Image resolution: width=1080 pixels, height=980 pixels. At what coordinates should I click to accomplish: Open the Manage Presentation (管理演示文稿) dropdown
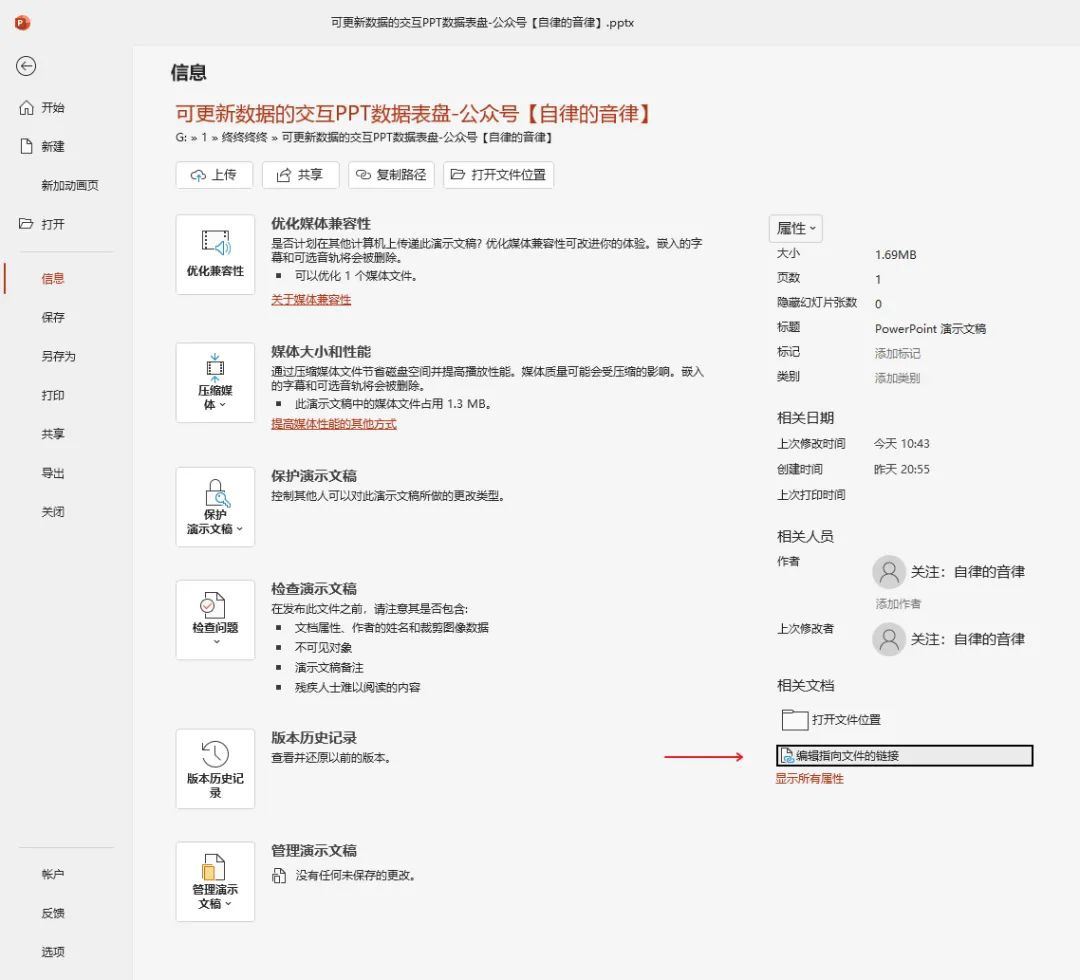coord(215,881)
